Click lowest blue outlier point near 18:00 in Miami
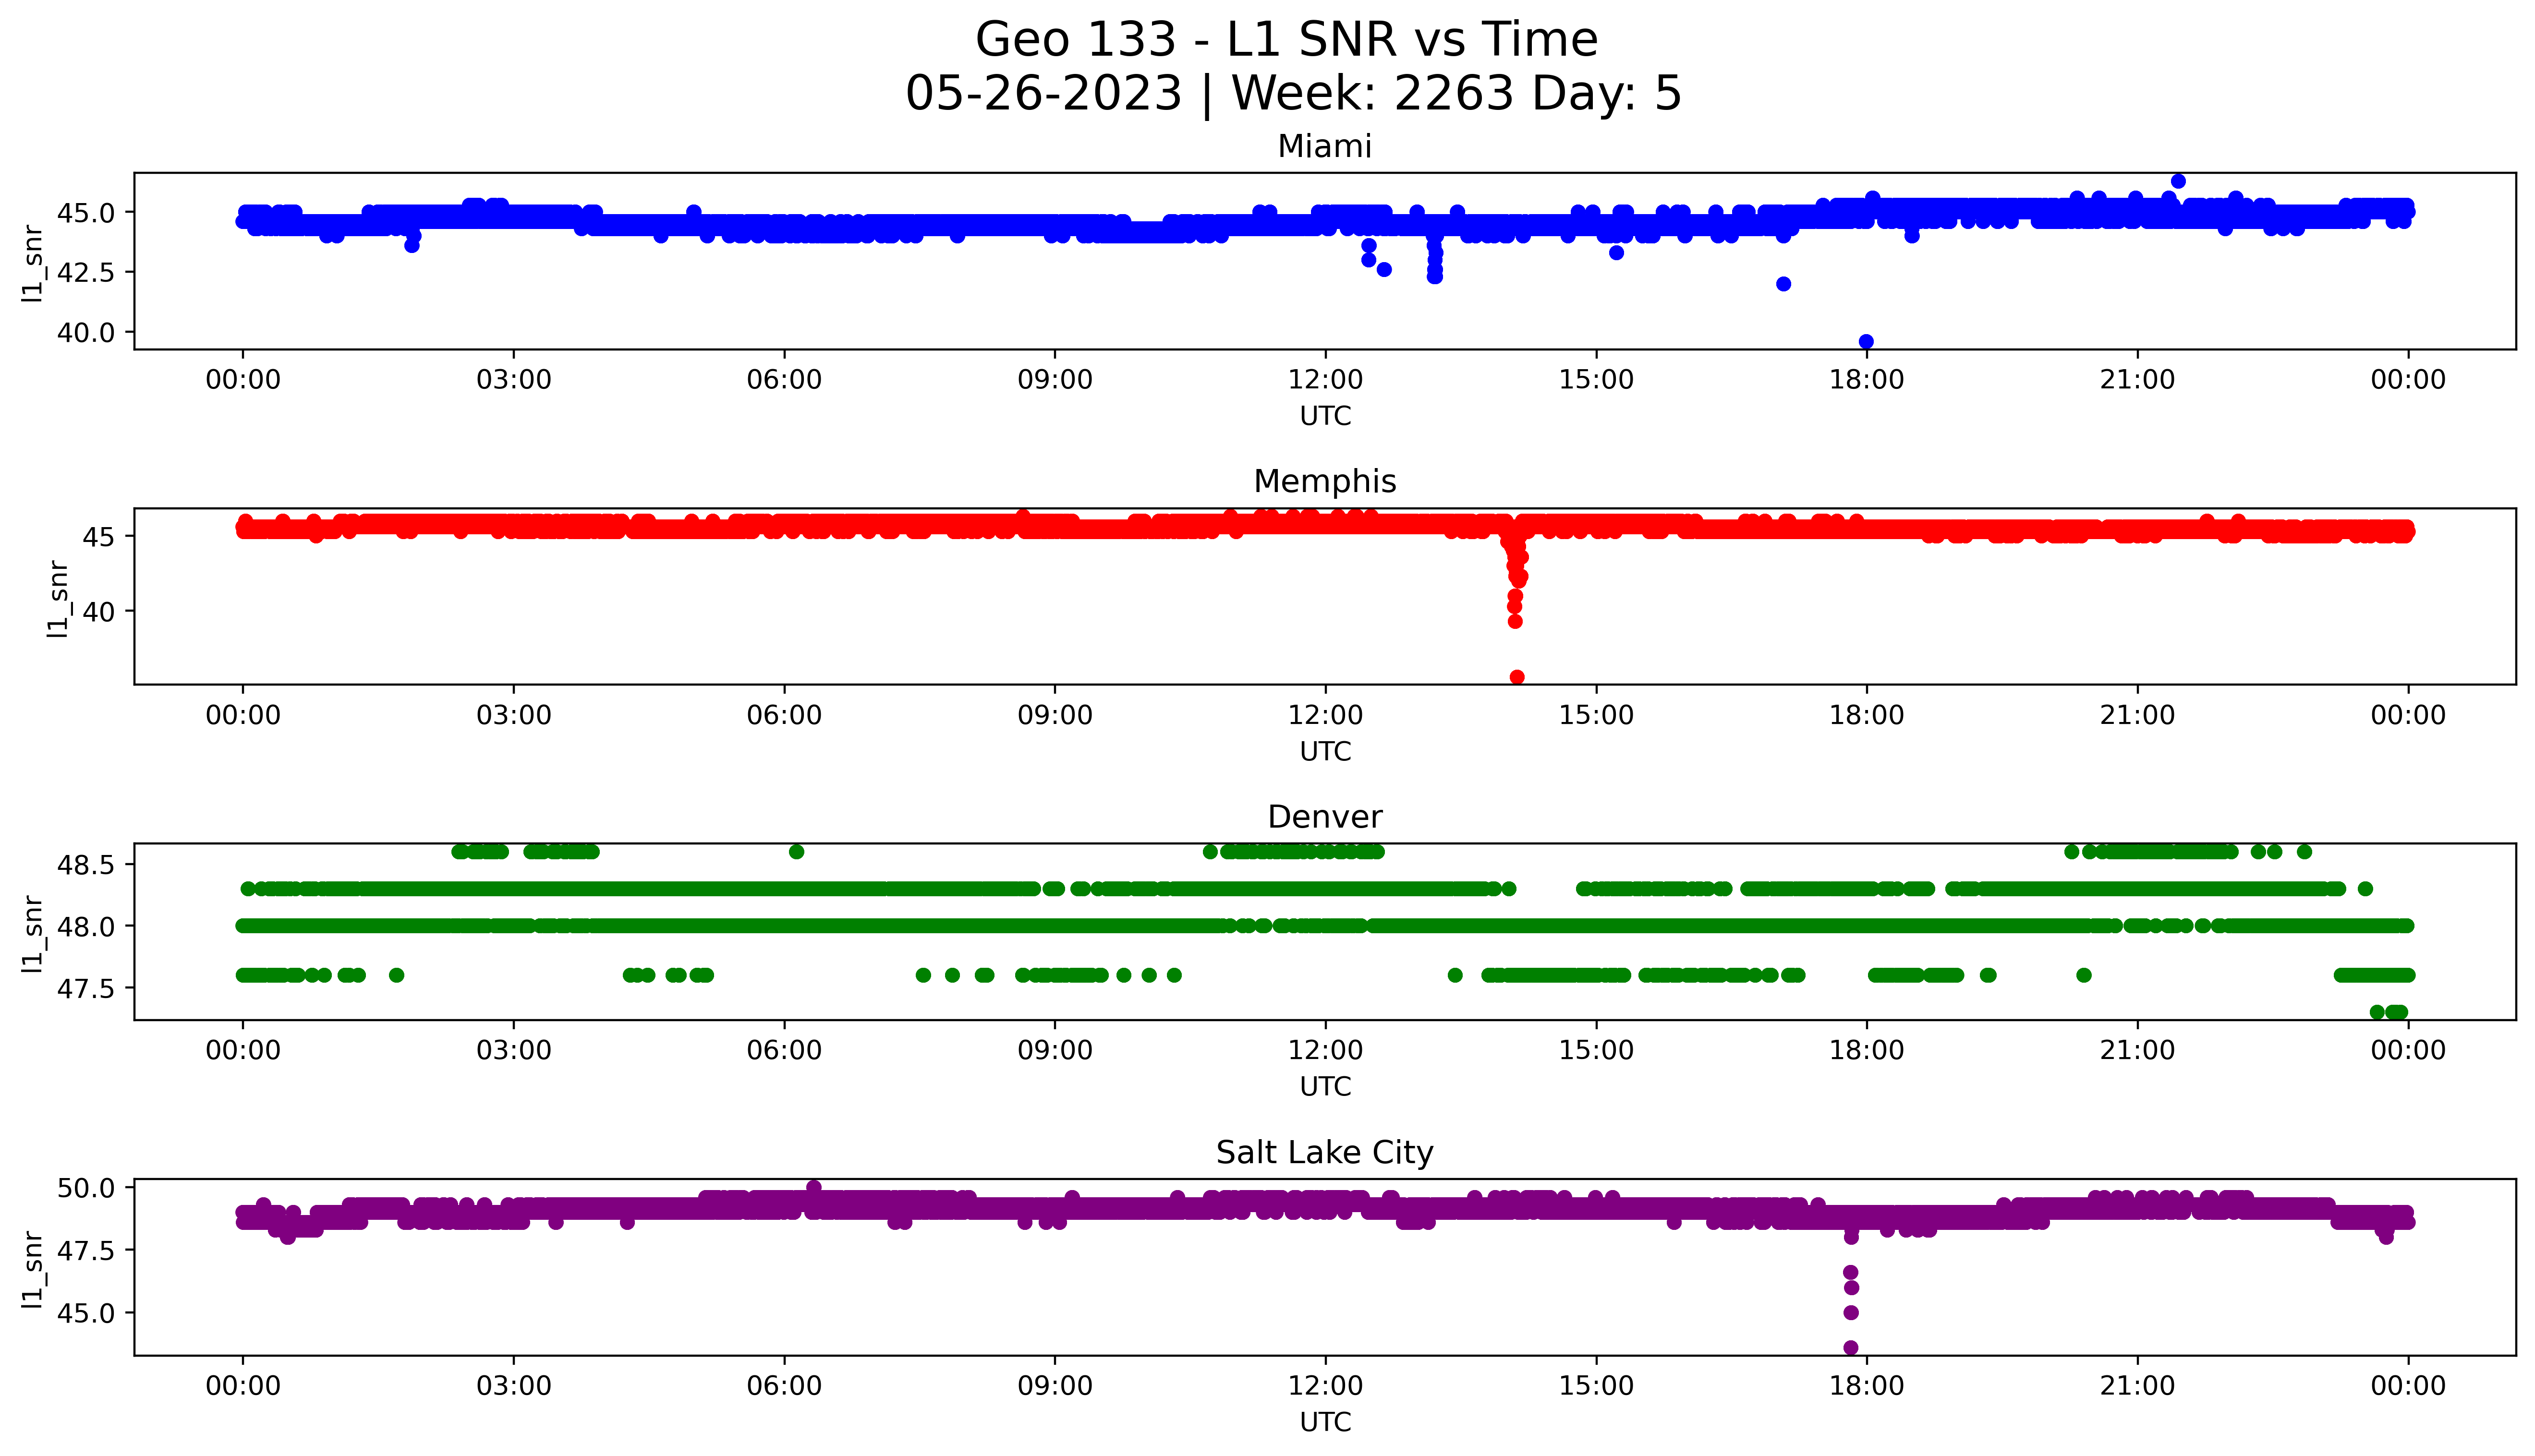This screenshot has width=2535, height=1456. 1866,342
